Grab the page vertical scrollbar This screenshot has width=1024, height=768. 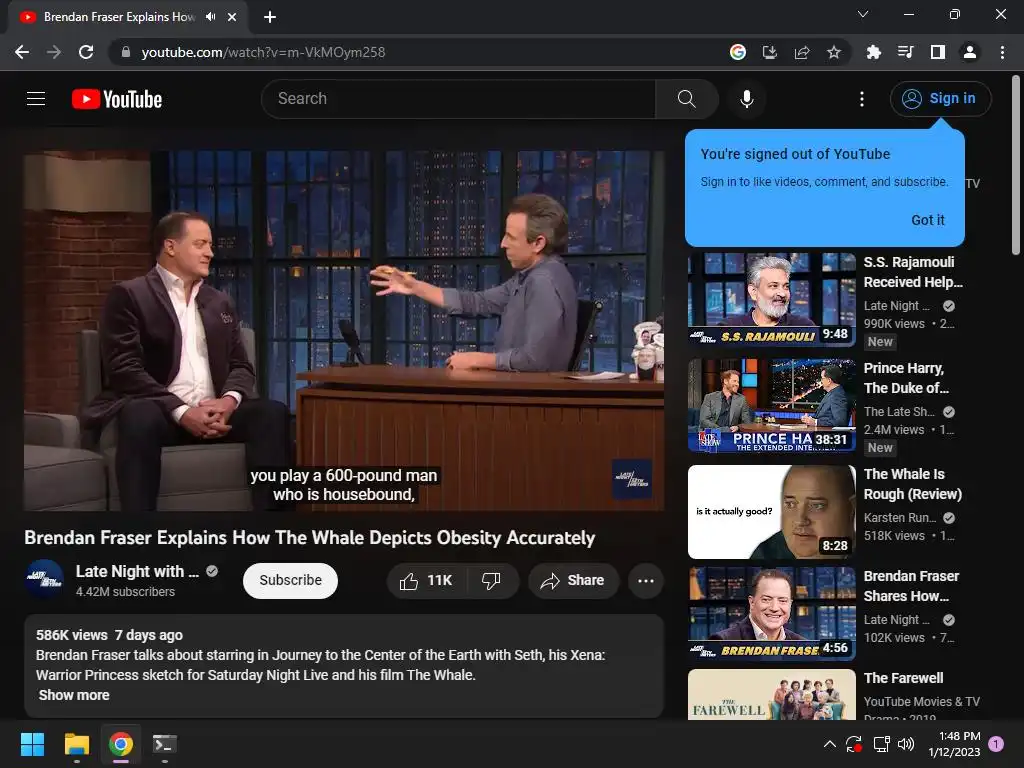pyautogui.click(x=1016, y=165)
